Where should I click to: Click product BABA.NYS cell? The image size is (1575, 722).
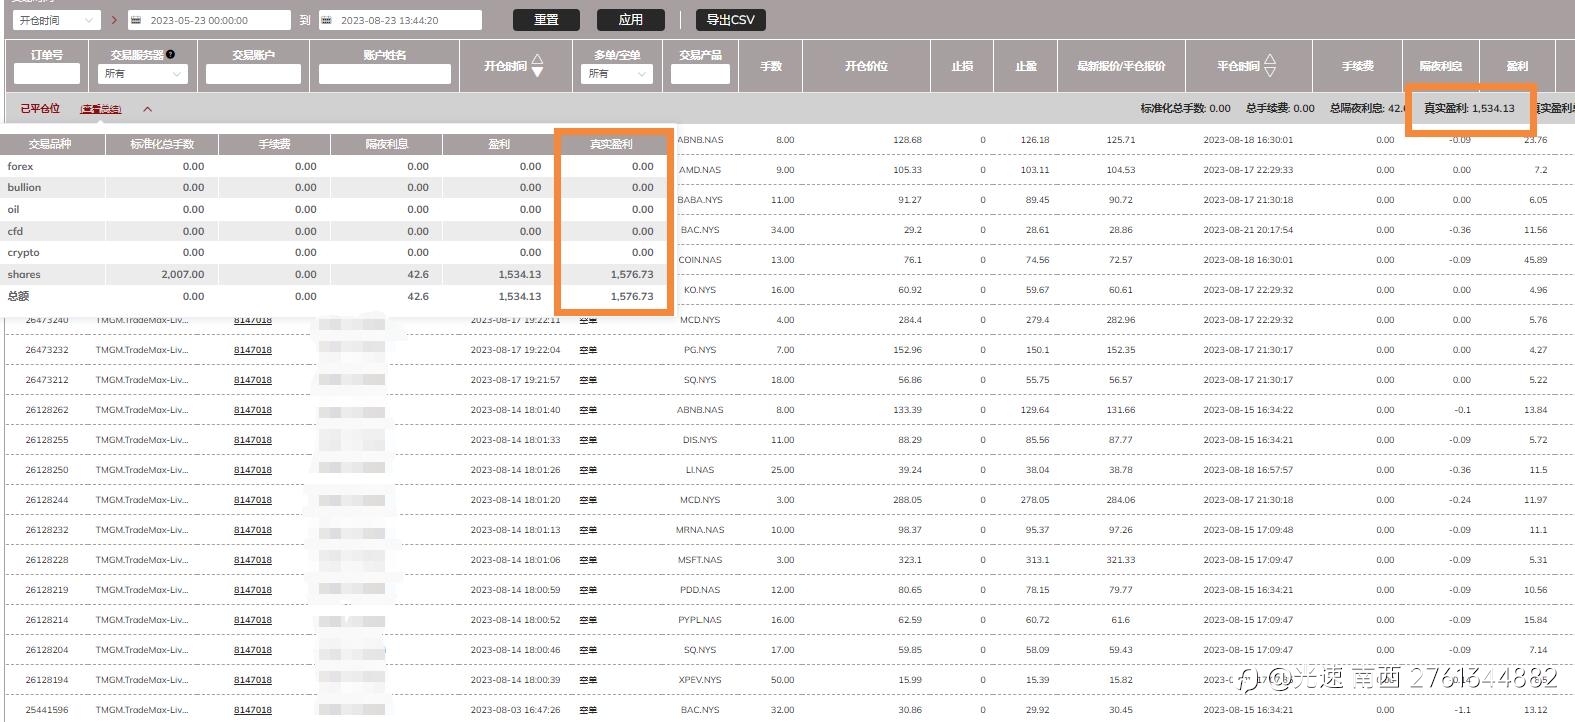pyautogui.click(x=700, y=200)
